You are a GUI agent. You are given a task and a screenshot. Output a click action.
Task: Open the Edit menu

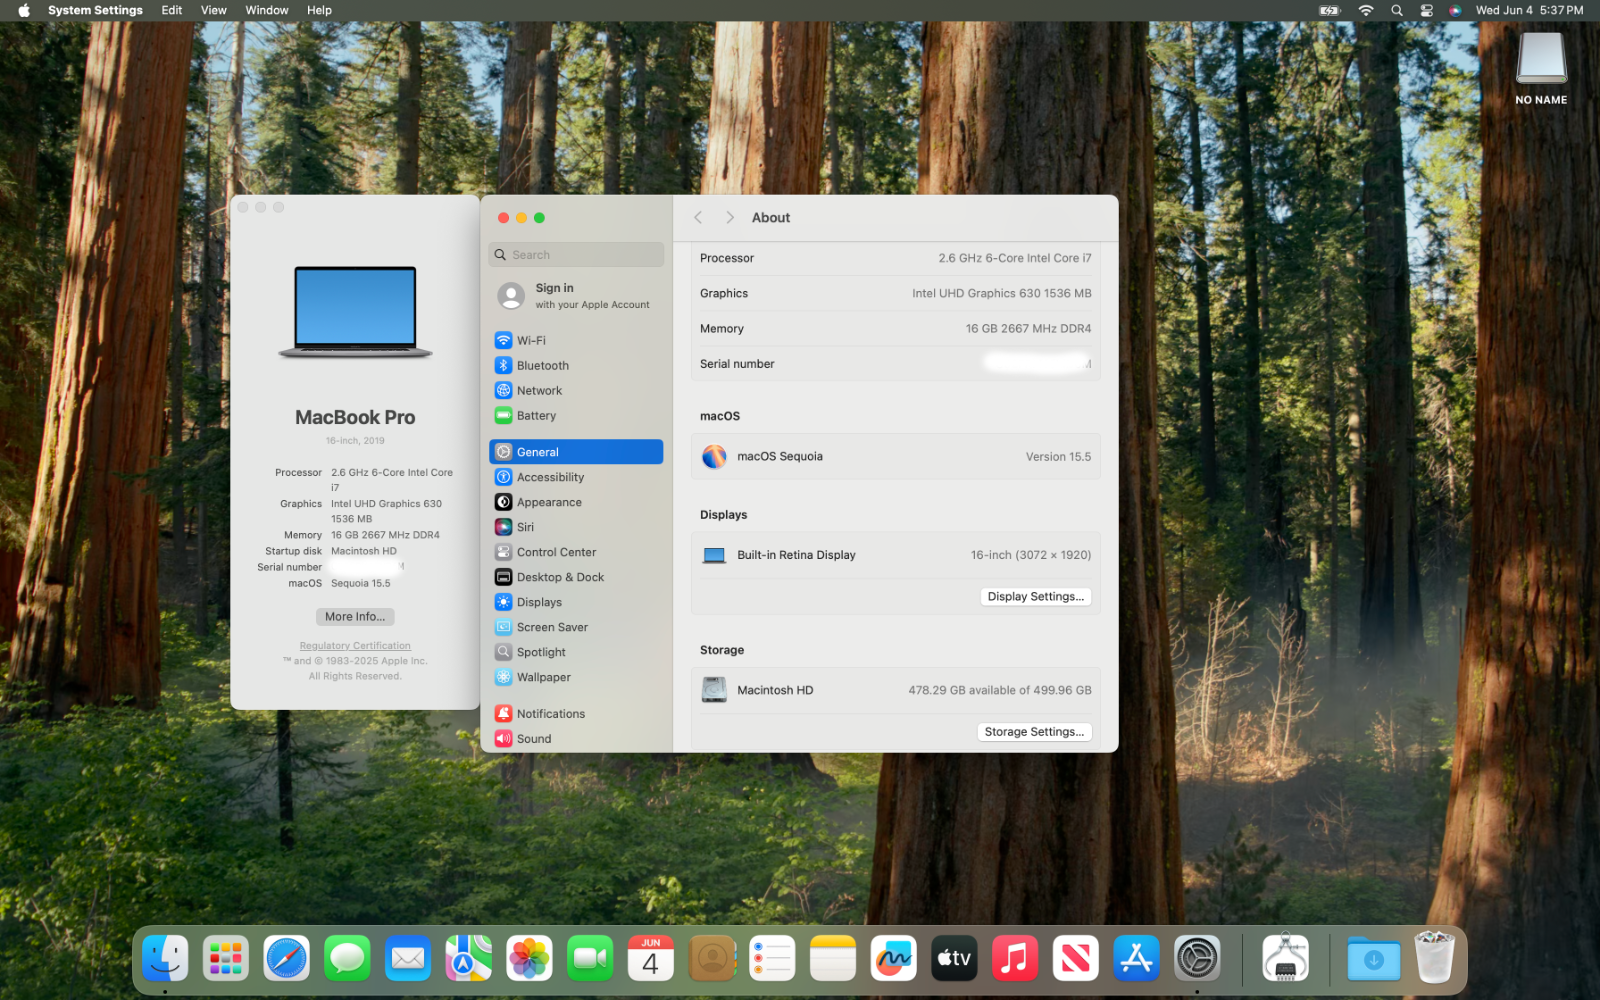click(x=172, y=10)
